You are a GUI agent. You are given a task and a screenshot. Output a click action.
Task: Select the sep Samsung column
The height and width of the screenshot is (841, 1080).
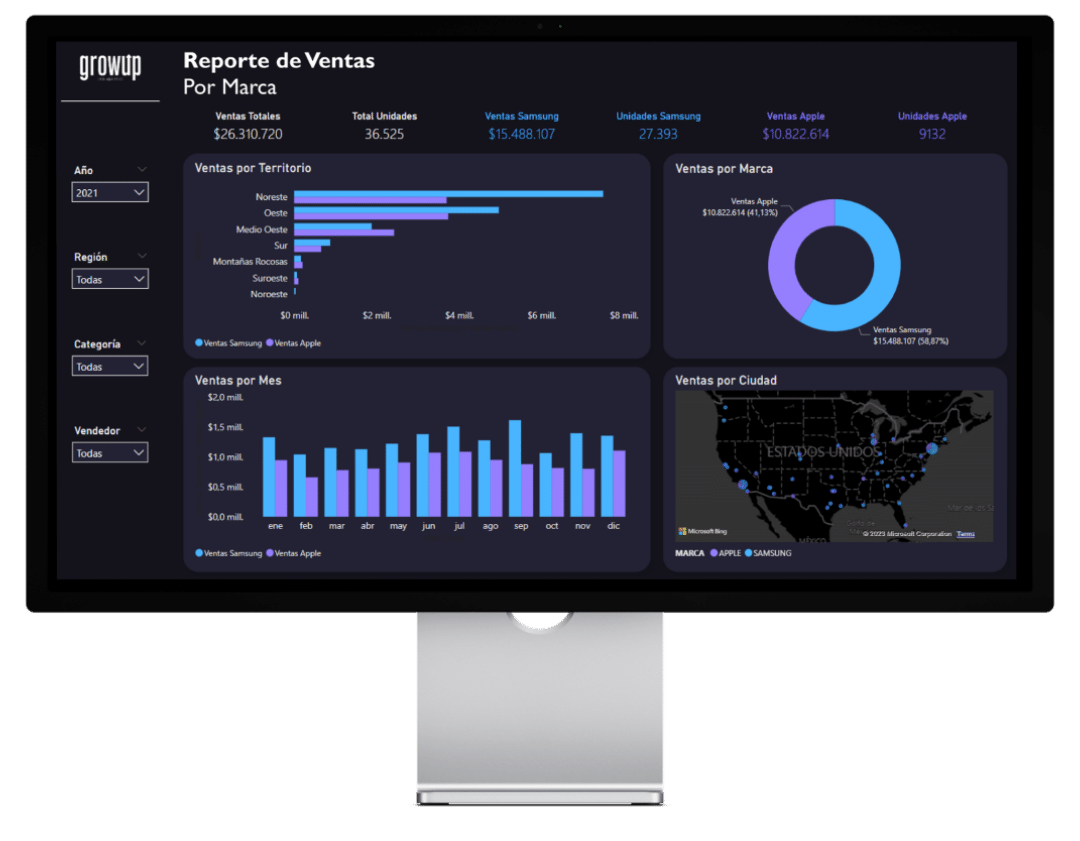tap(515, 468)
